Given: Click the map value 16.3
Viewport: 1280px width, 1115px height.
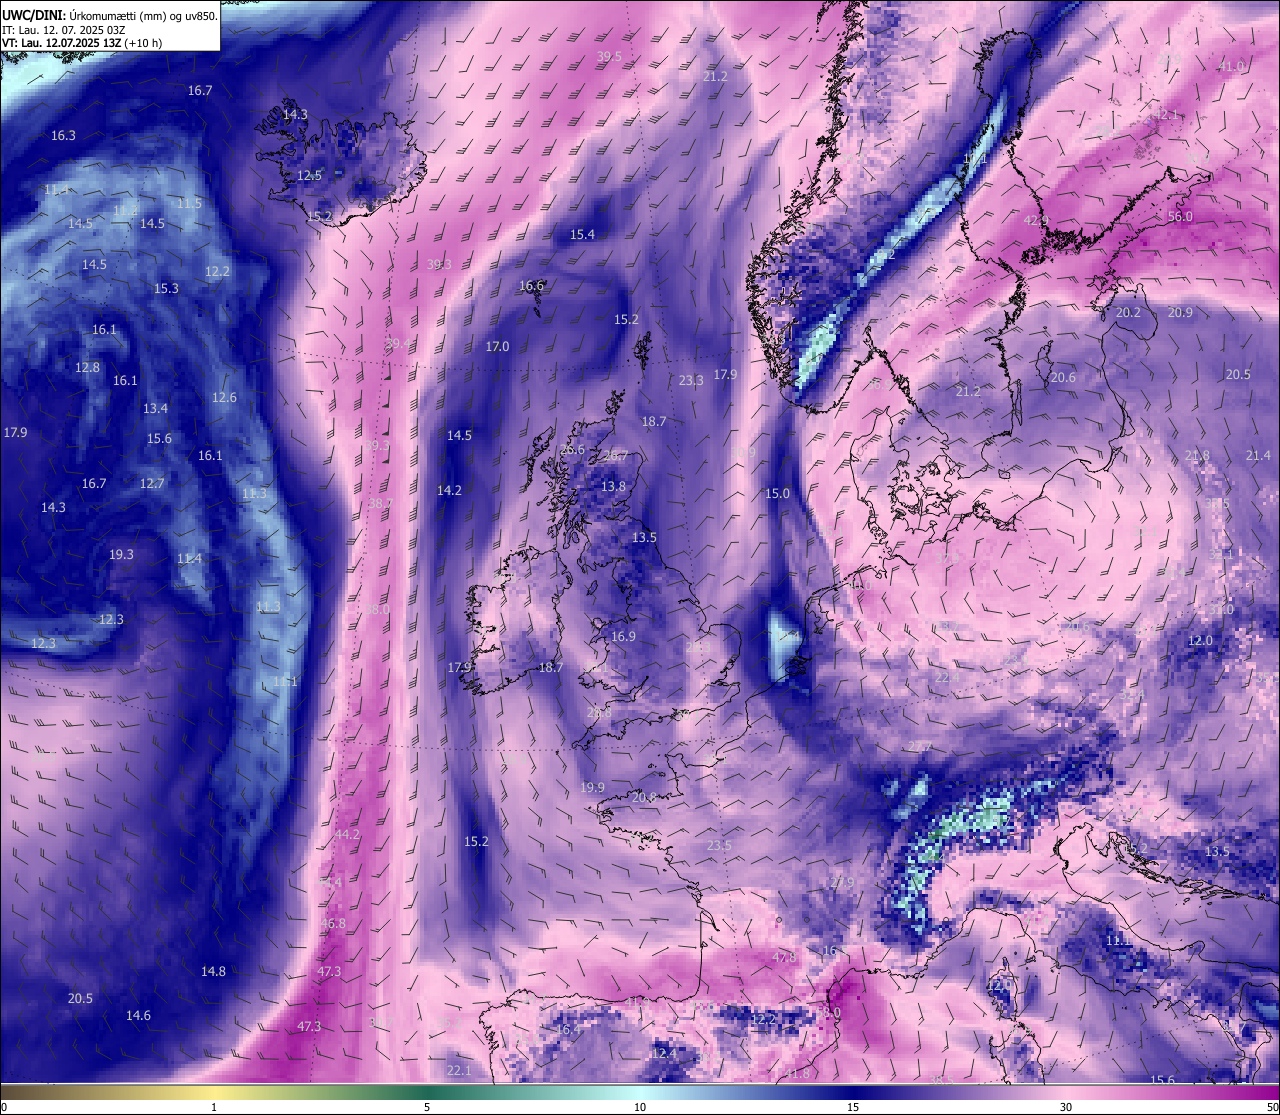Looking at the screenshot, I should [x=63, y=135].
